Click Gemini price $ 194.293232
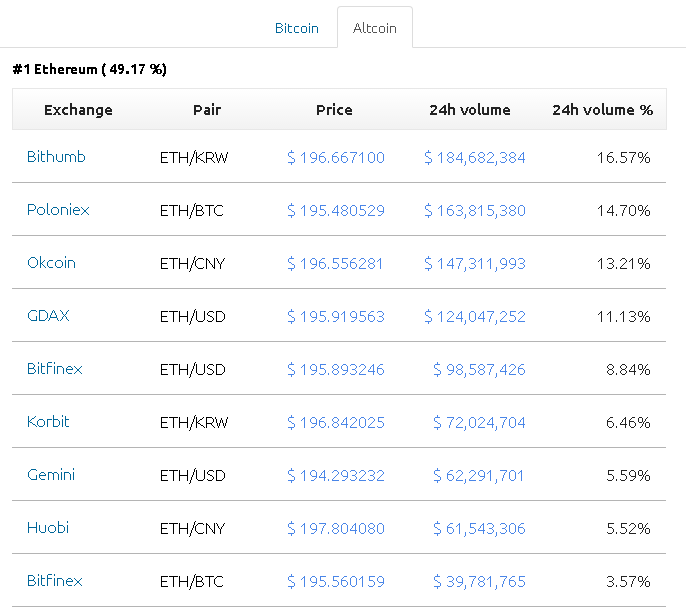686x610 pixels. [336, 475]
